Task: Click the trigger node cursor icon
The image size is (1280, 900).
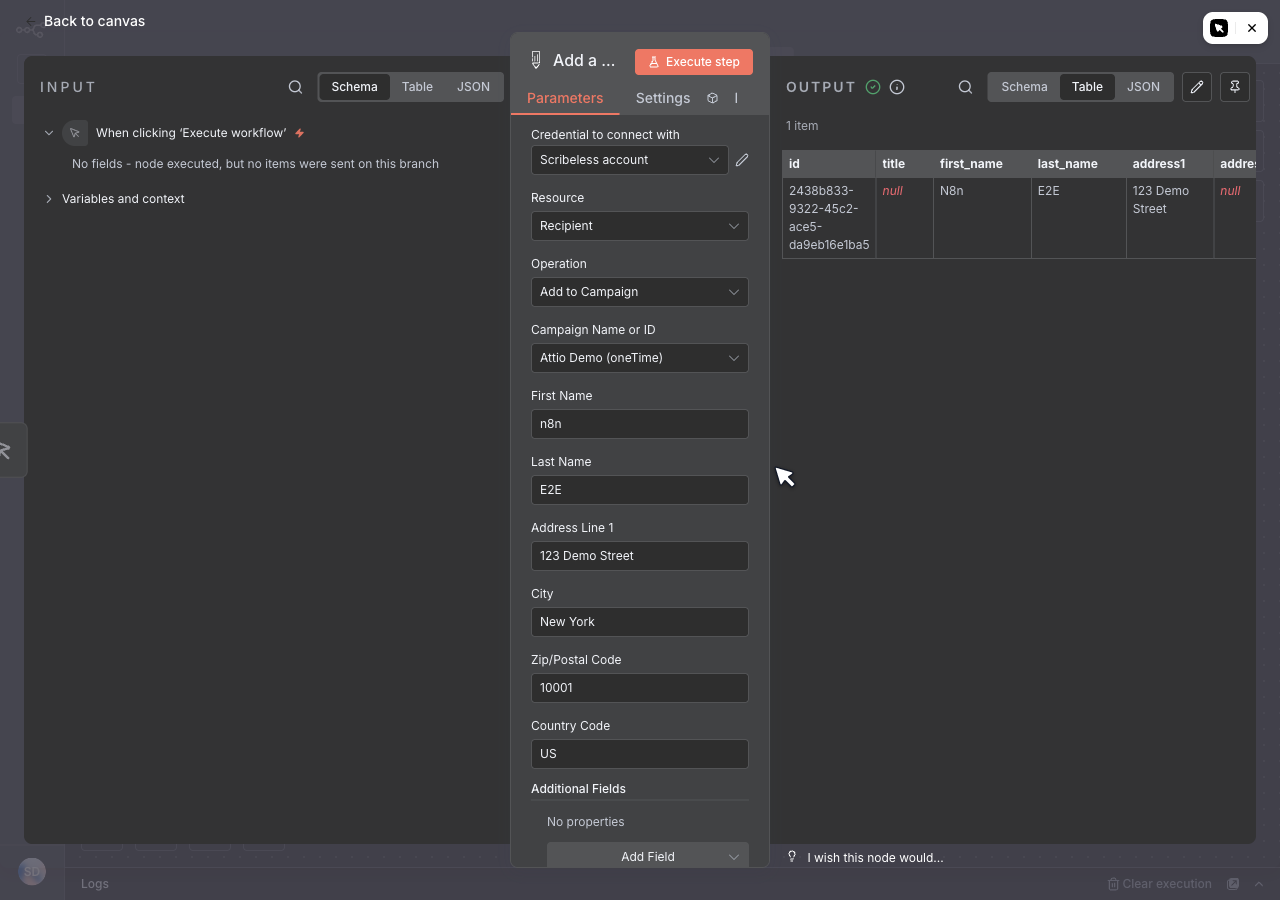Action: (75, 133)
